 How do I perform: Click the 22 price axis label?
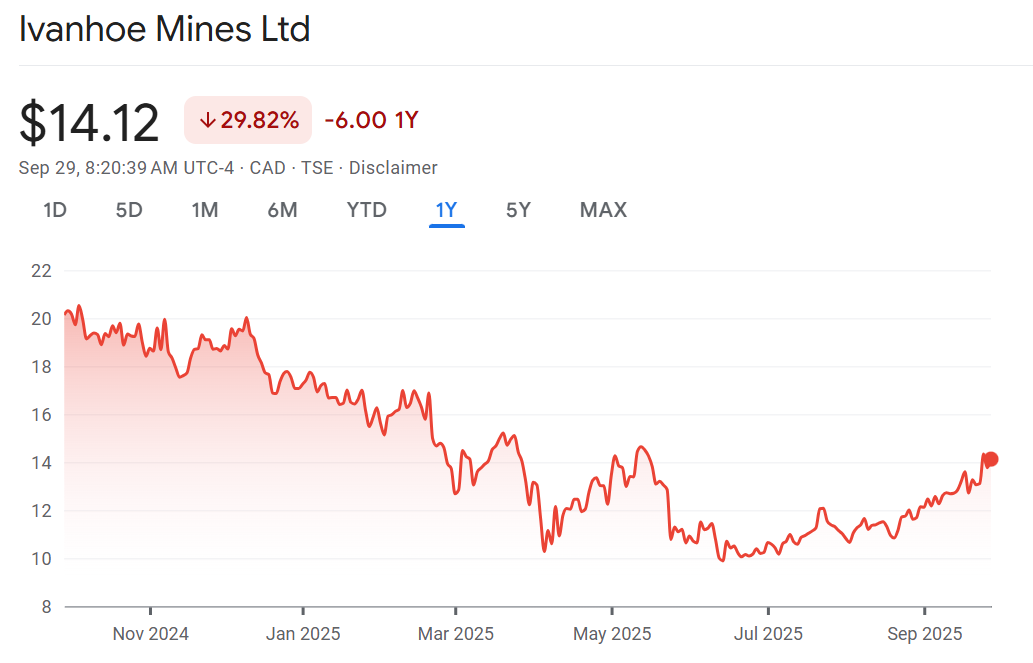[41, 271]
